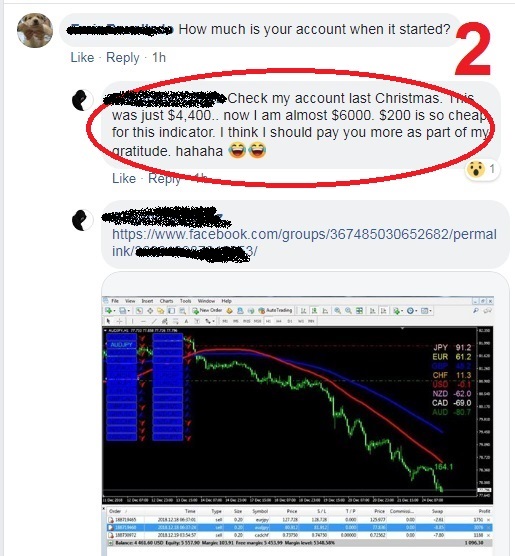Viewport: 515px width, 556px height.
Task: Click the tile windows grid icon
Action: [359, 311]
